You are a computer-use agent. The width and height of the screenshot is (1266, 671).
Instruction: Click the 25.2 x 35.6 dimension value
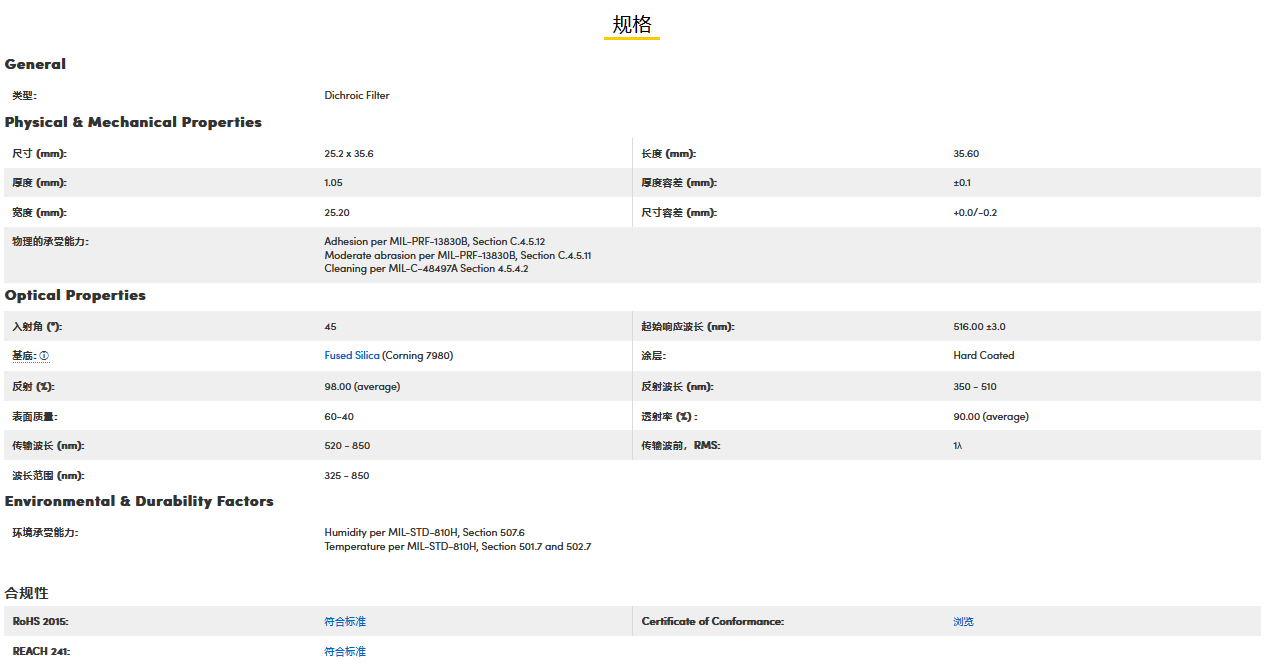[348, 154]
